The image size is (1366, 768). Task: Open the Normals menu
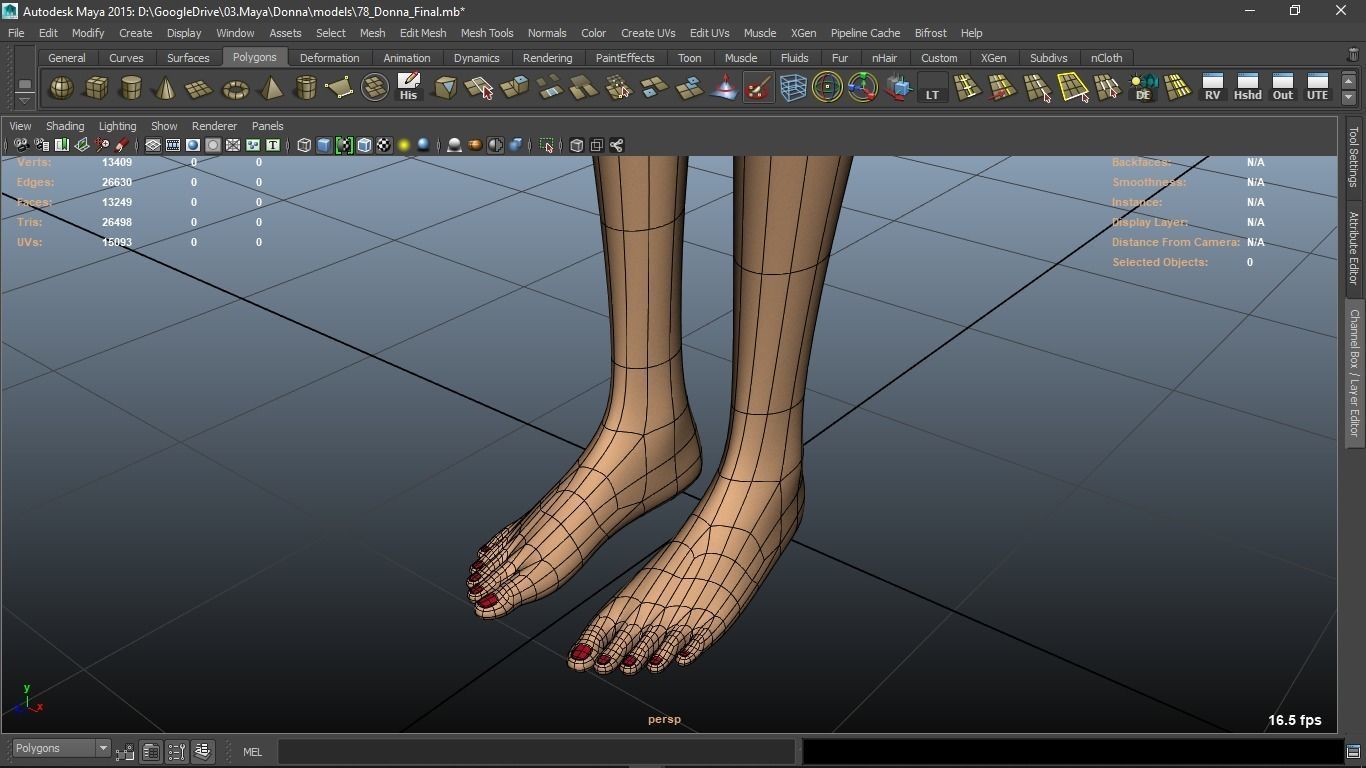click(547, 33)
